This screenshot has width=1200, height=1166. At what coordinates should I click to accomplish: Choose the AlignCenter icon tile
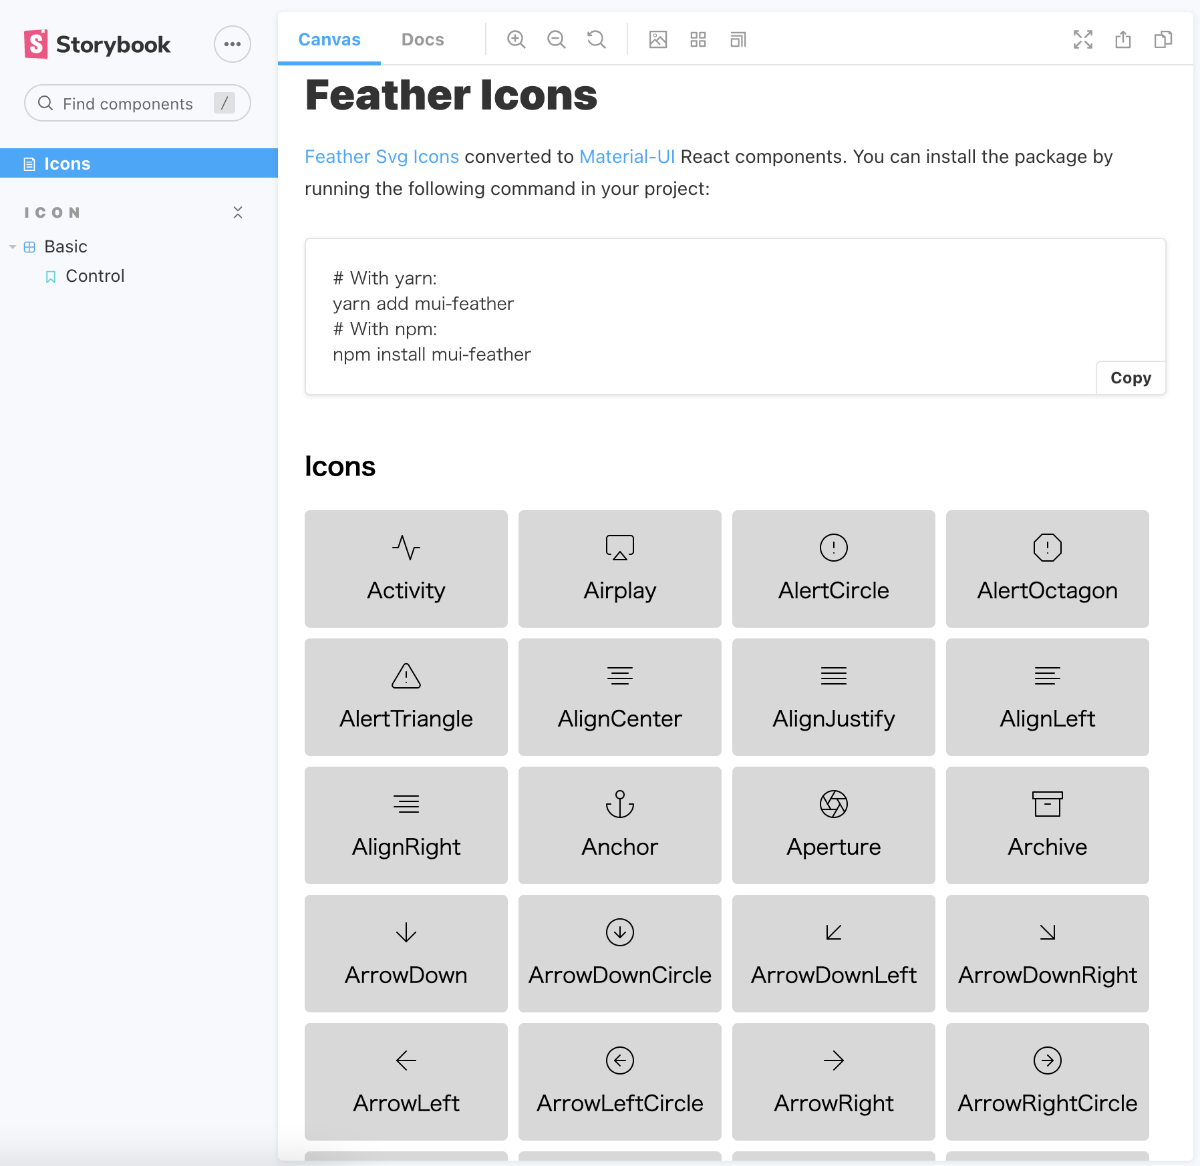(x=620, y=697)
